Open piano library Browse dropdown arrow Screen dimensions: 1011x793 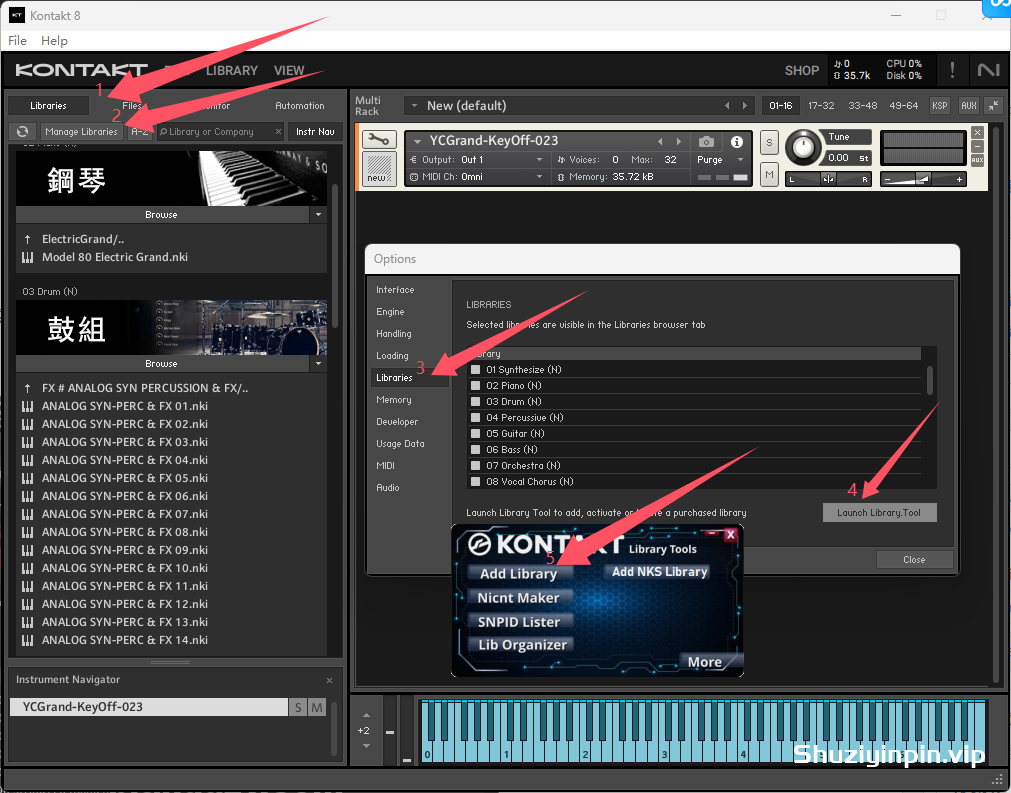coord(319,215)
